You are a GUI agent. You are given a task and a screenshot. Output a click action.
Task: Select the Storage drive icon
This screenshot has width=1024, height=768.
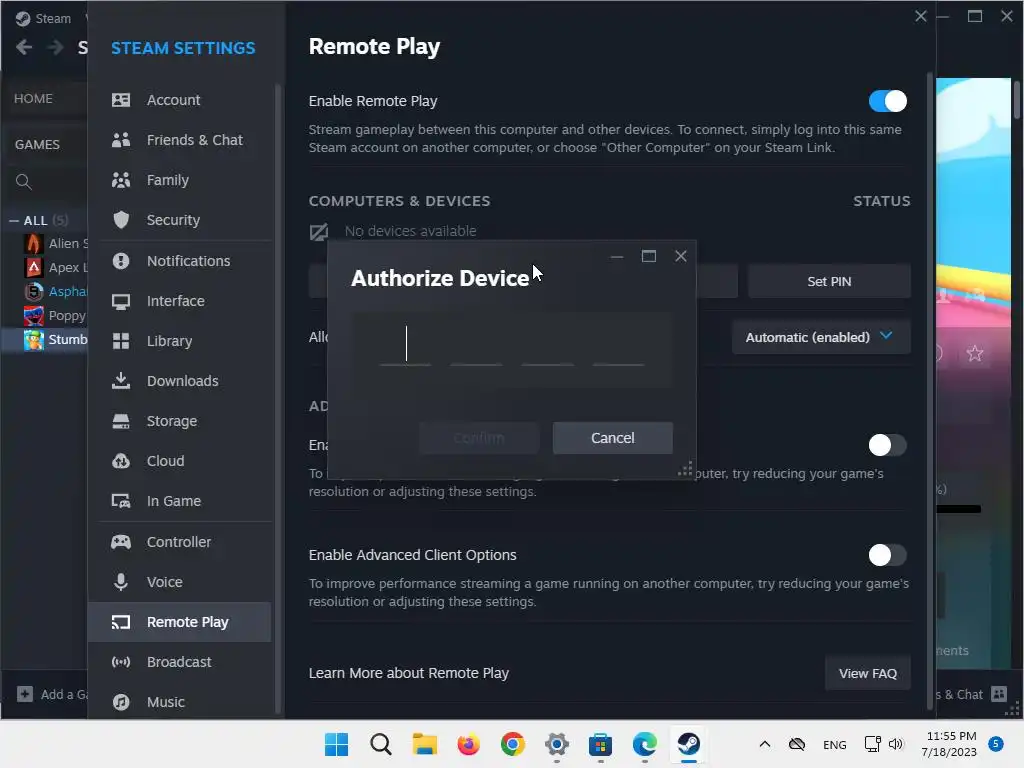pos(121,421)
